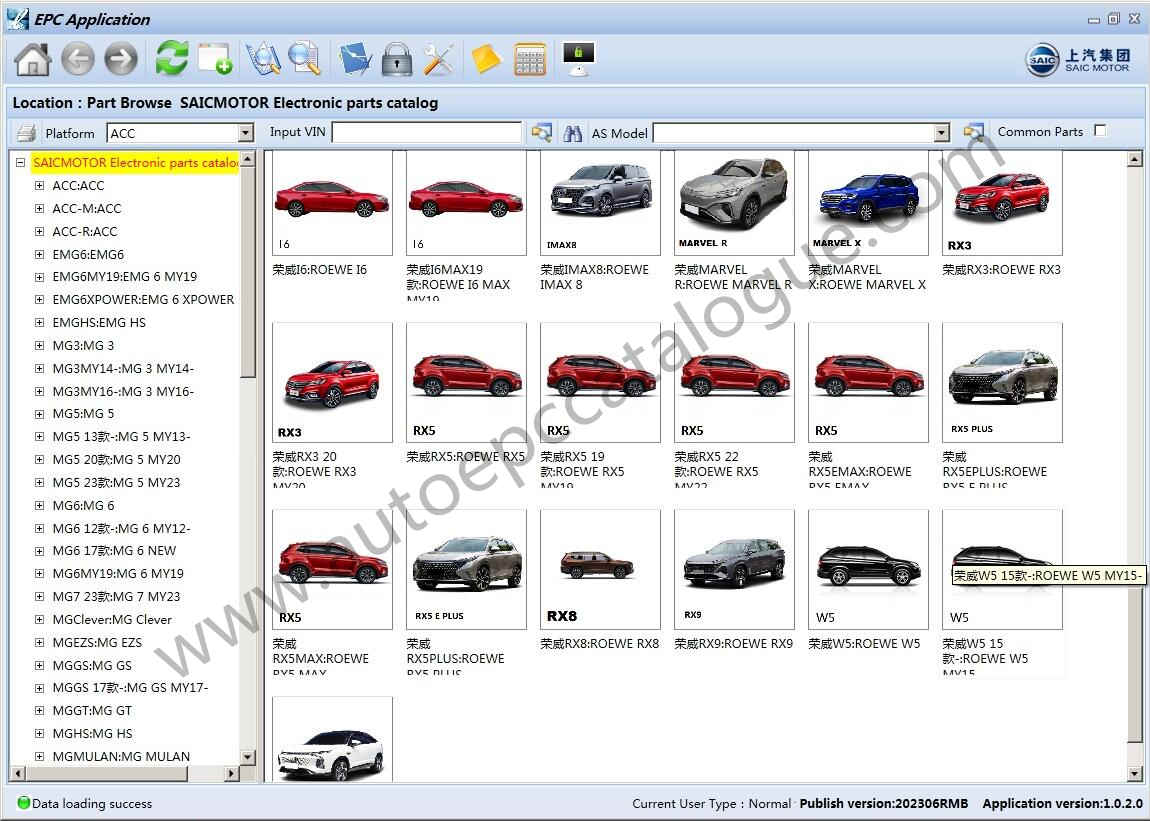The height and width of the screenshot is (821, 1150).
Task: Select EMG6XPOWER:EMG 6 XPOWER tree item
Action: (x=143, y=299)
